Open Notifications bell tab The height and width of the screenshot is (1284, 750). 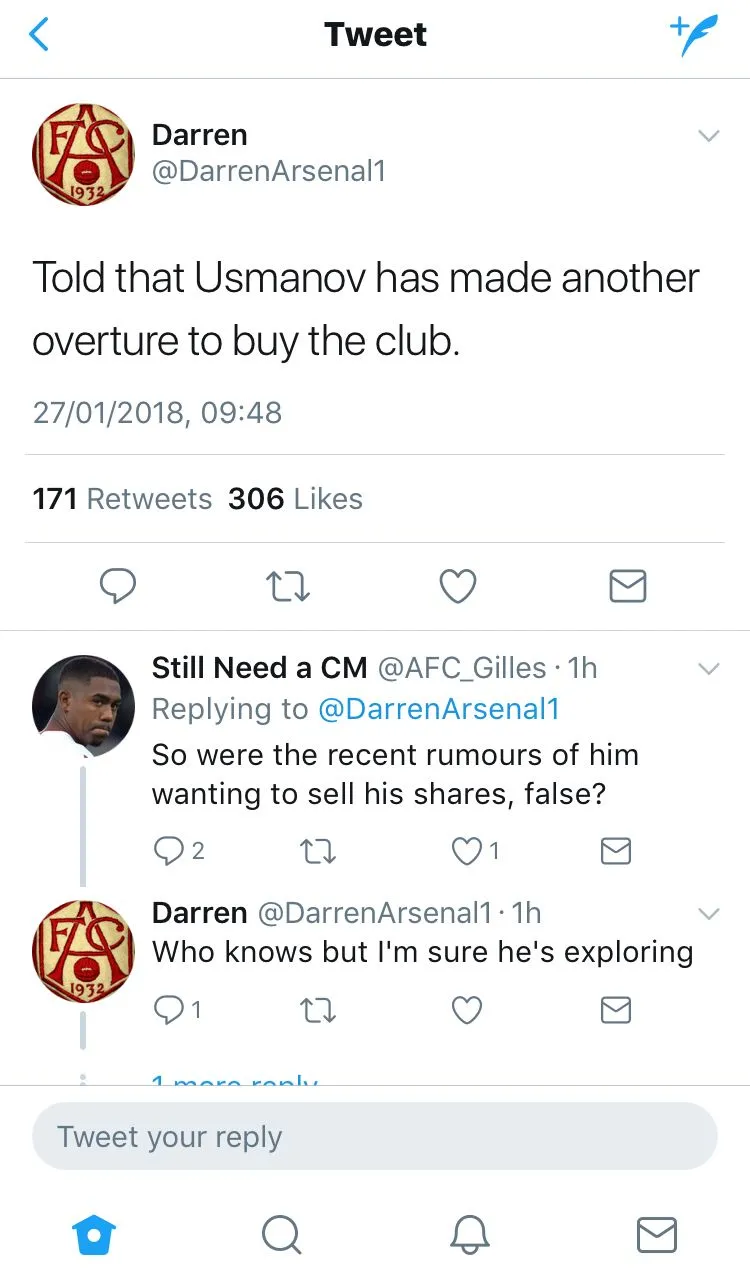[x=469, y=1235]
